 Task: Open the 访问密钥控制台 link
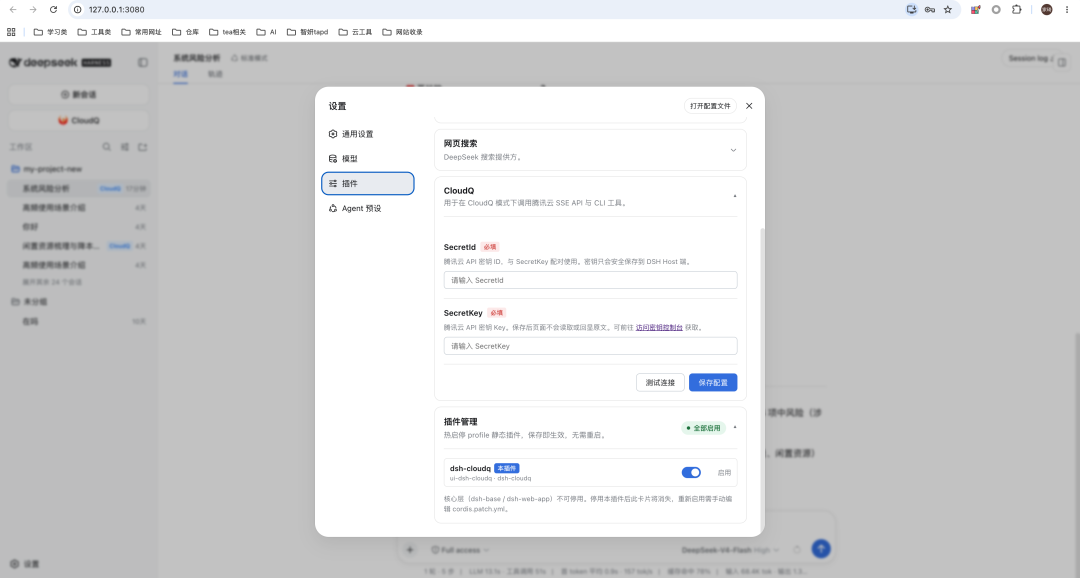(658, 327)
